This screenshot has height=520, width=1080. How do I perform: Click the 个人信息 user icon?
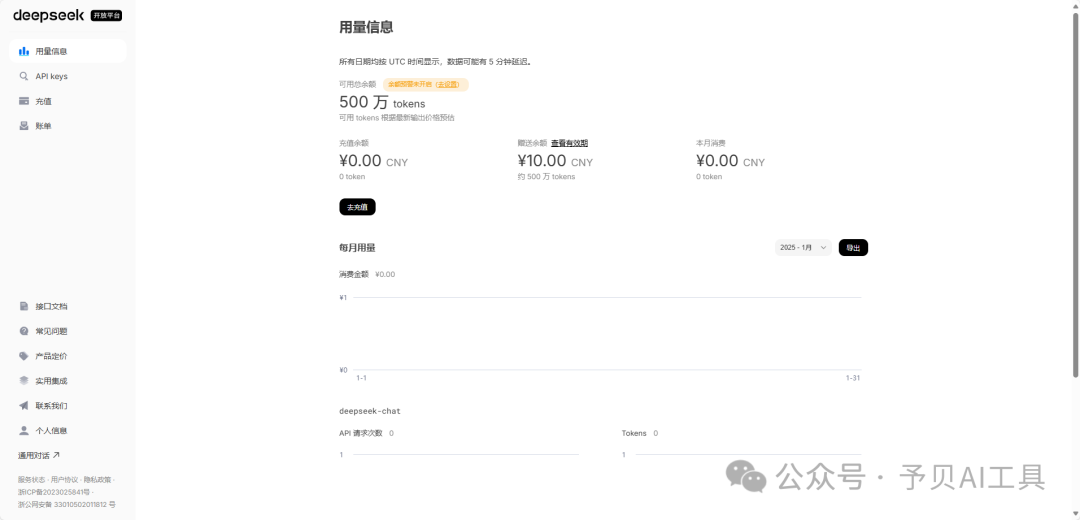24,431
